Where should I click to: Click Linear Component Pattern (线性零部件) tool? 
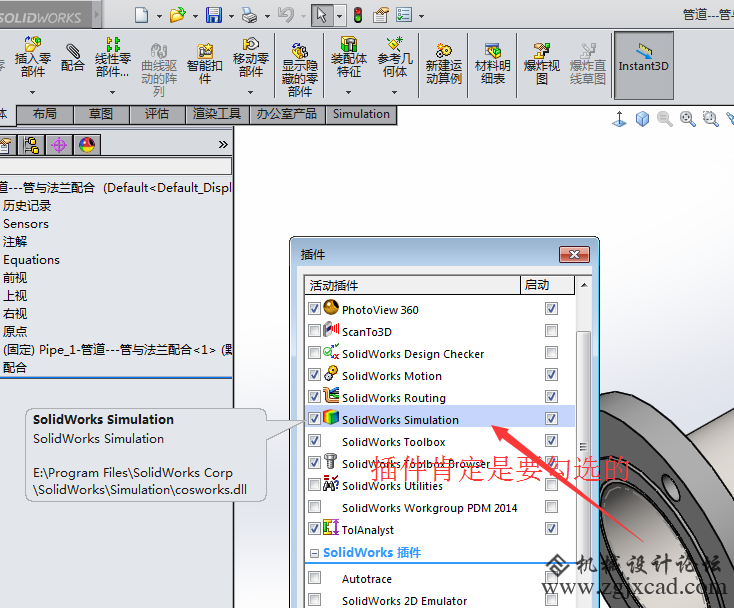click(112, 57)
